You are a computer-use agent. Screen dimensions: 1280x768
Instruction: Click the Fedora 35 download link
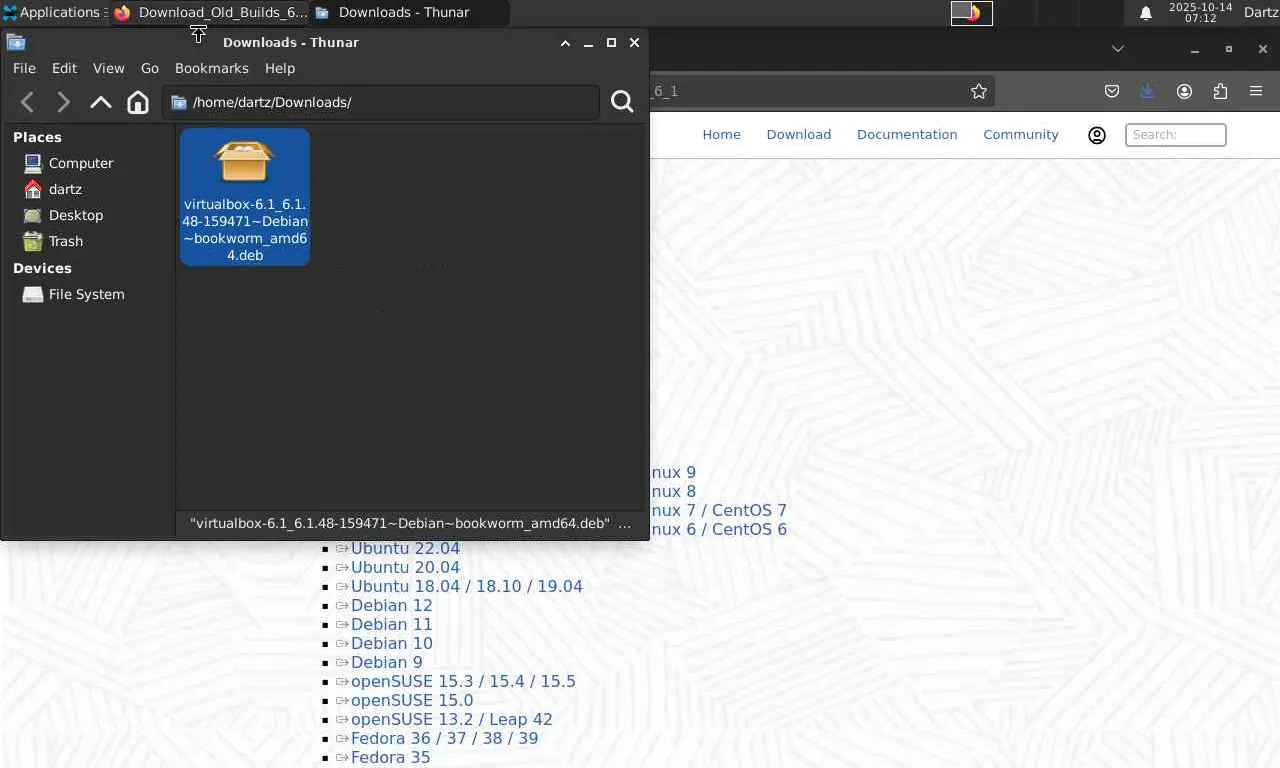(x=390, y=758)
